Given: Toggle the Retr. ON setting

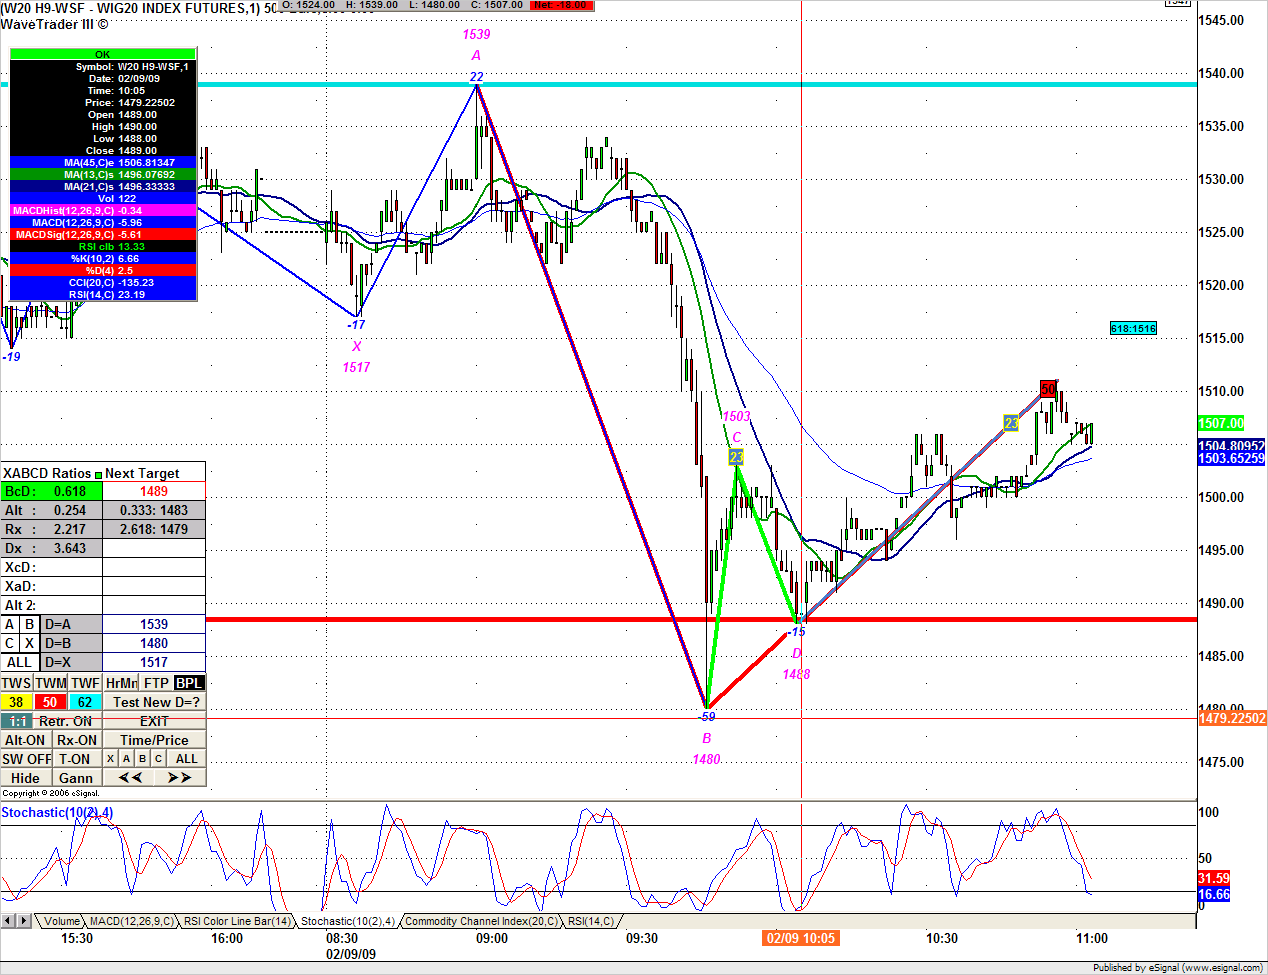Looking at the screenshot, I should 66,721.
